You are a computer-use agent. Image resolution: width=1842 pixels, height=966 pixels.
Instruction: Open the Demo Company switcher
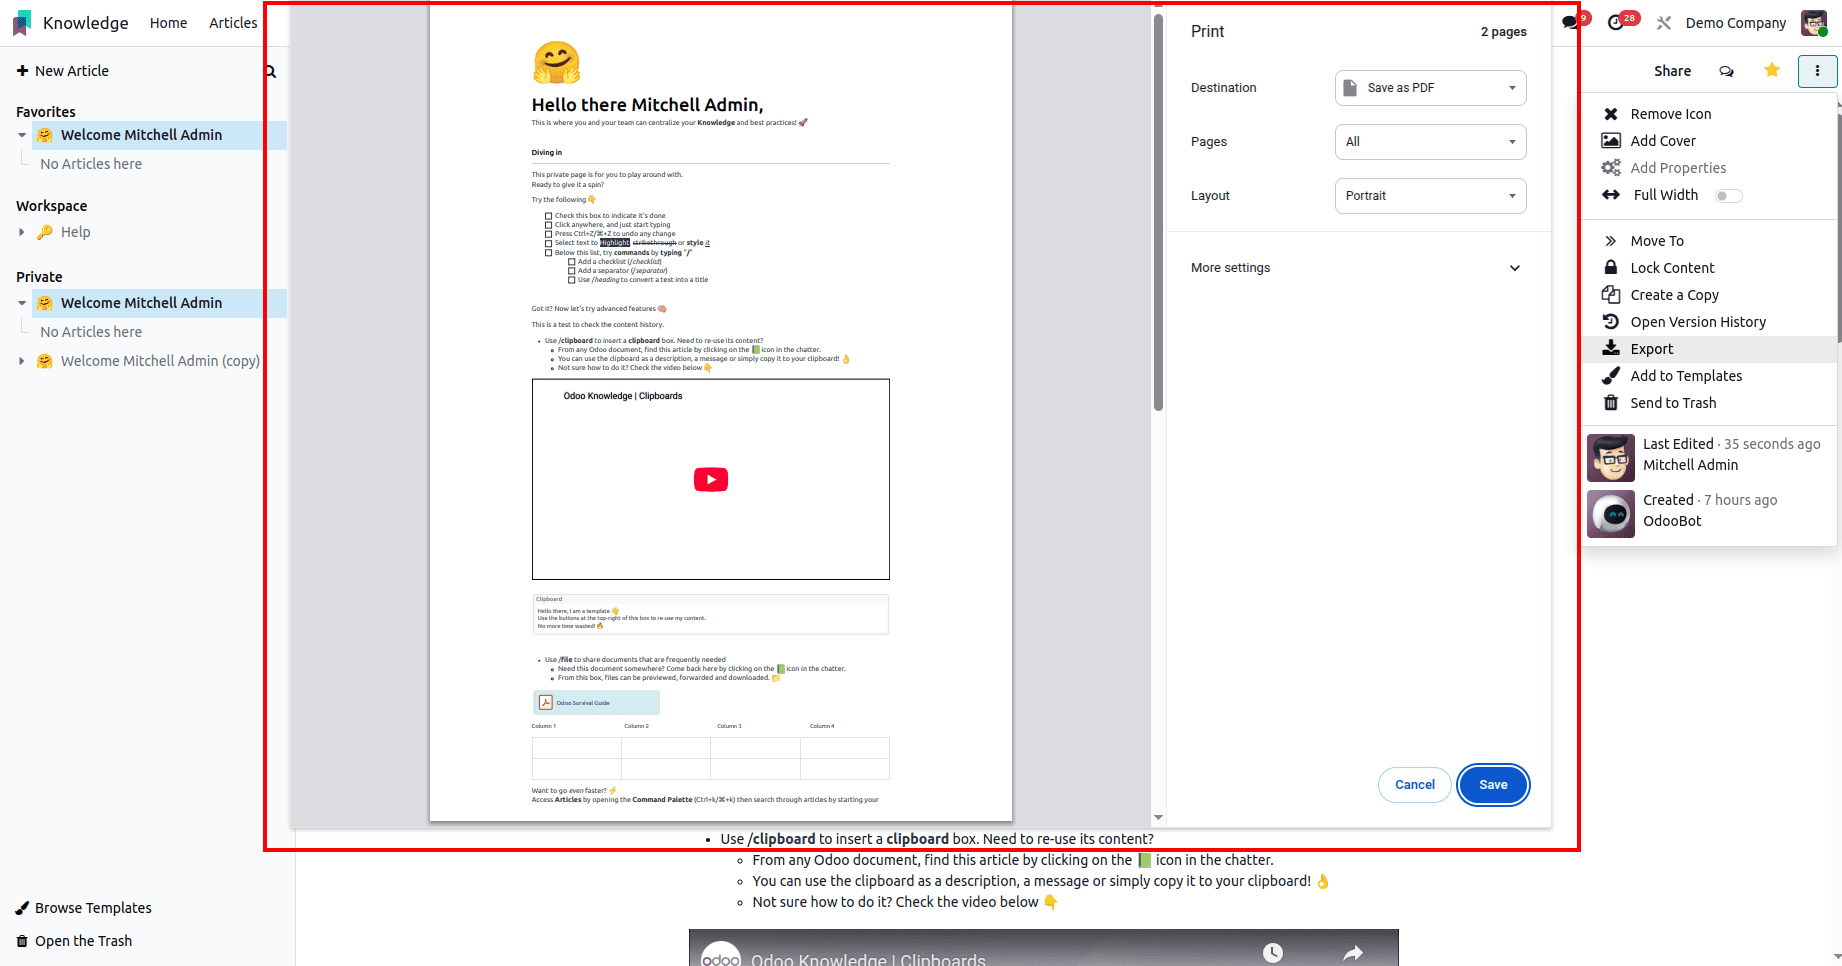coord(1736,23)
